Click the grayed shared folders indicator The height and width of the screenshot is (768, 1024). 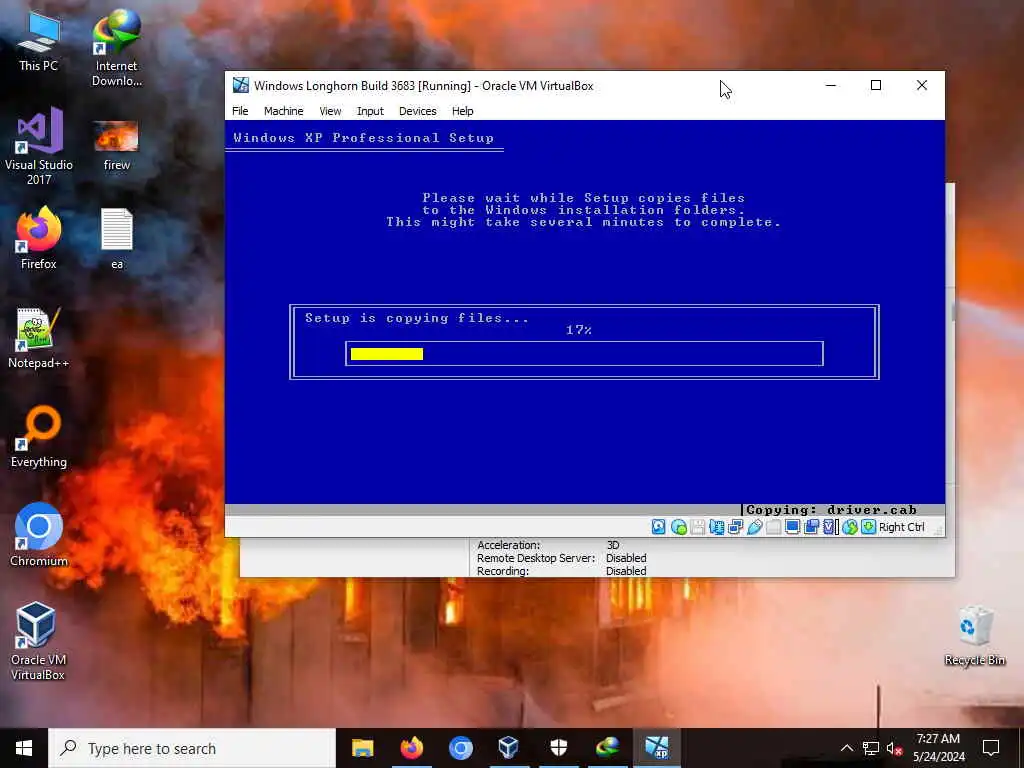click(x=773, y=527)
